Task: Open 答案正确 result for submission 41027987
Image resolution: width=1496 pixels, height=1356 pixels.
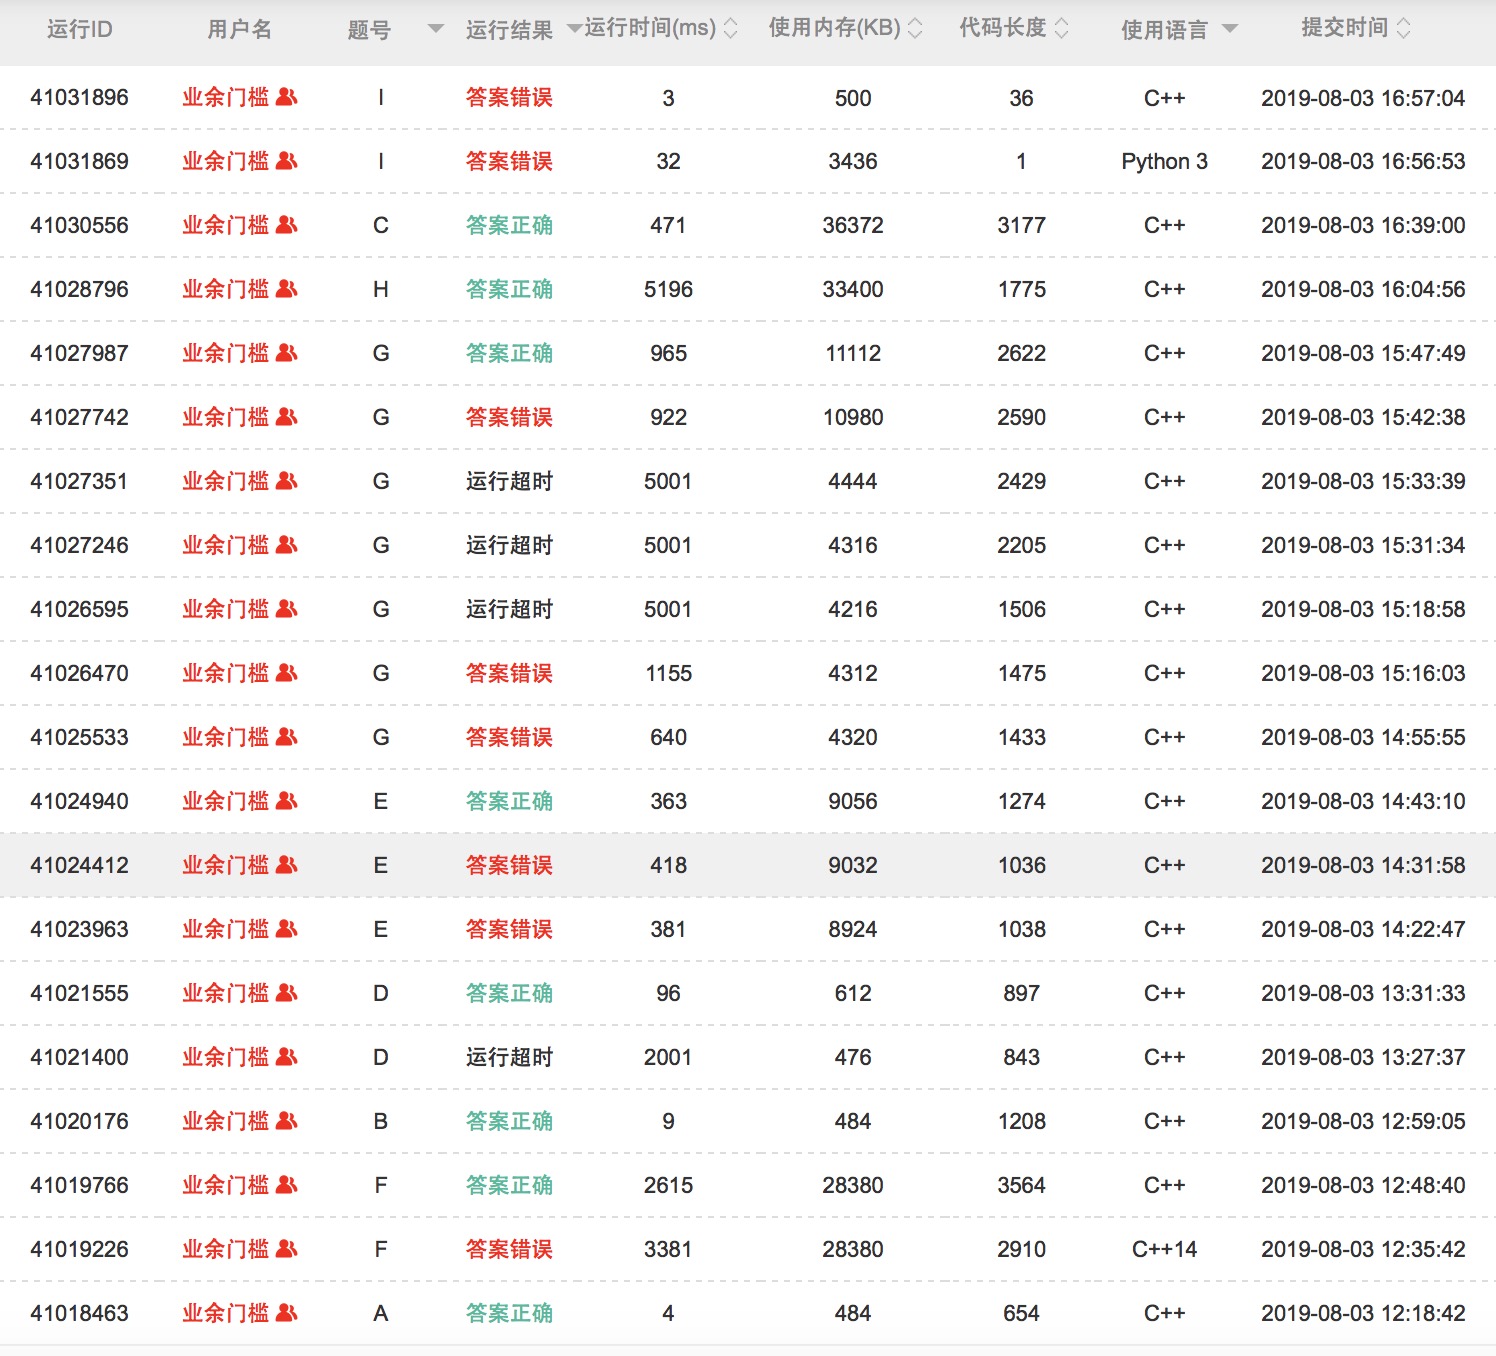Action: (509, 353)
